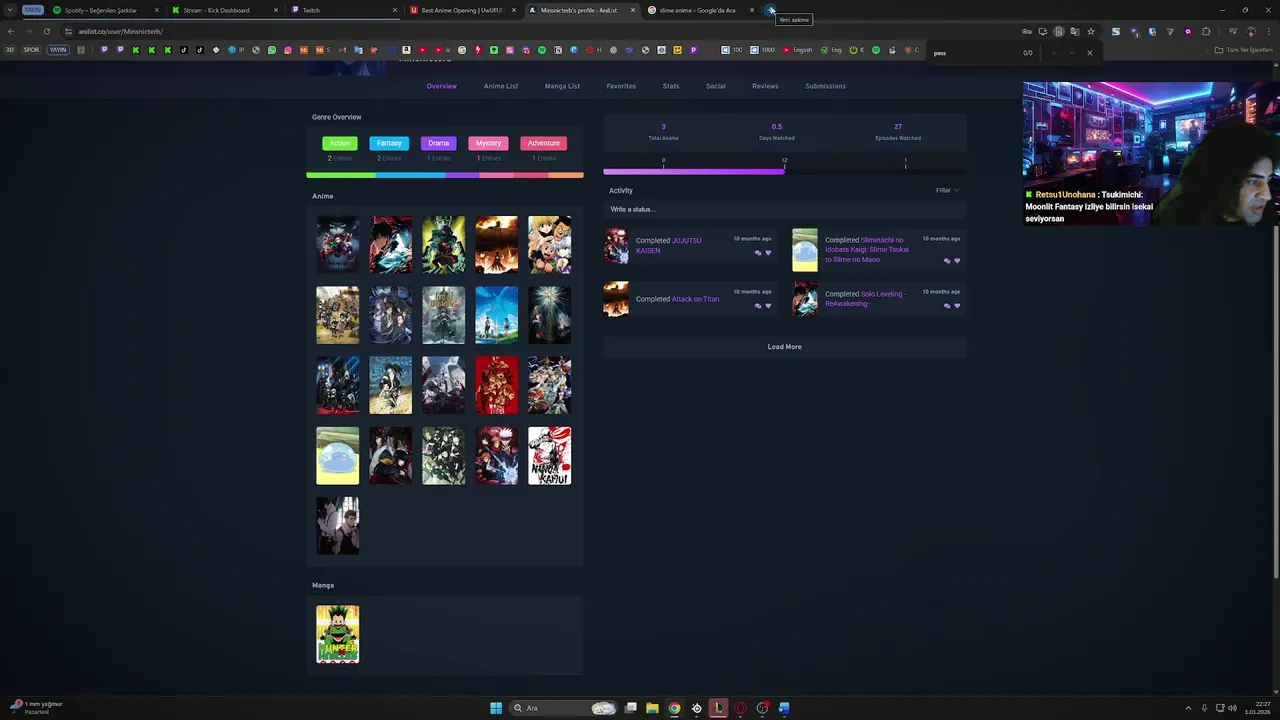Open Windows Start menu
Image resolution: width=1280 pixels, height=720 pixels.
tap(496, 708)
